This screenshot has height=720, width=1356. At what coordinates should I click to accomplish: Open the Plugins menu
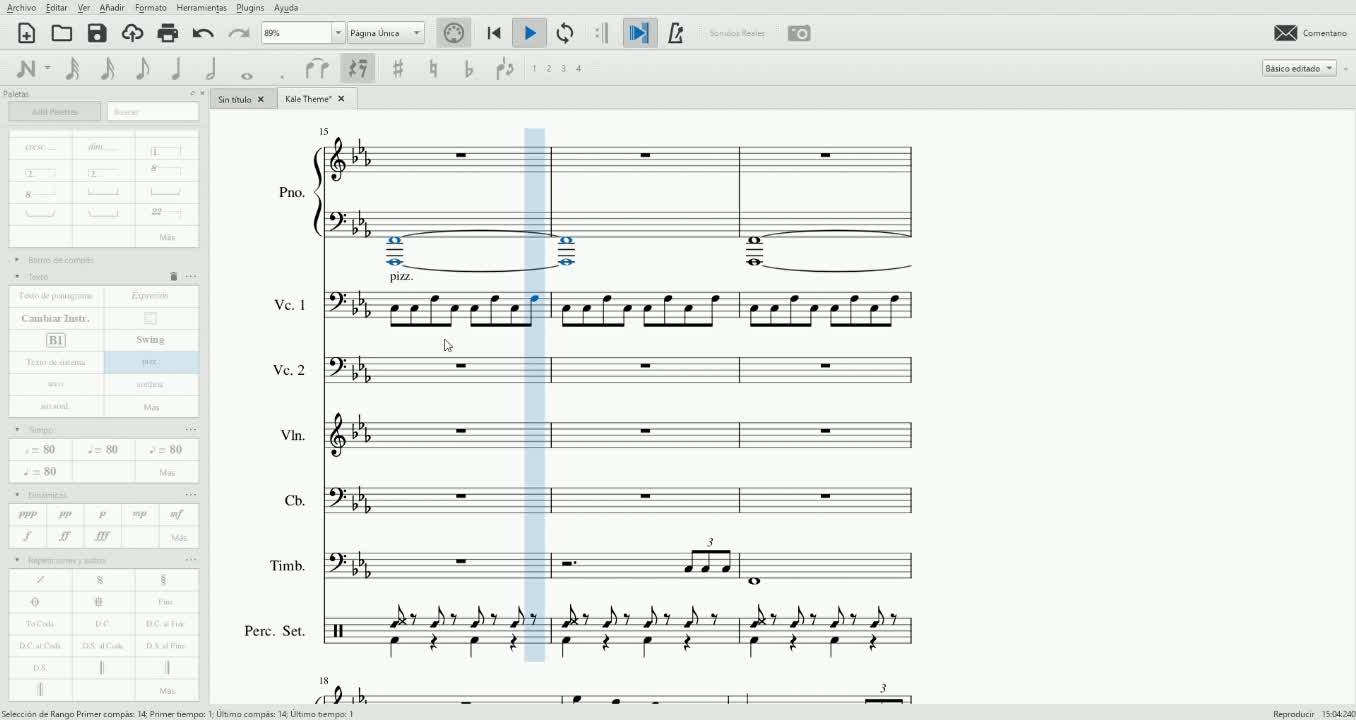[250, 7]
